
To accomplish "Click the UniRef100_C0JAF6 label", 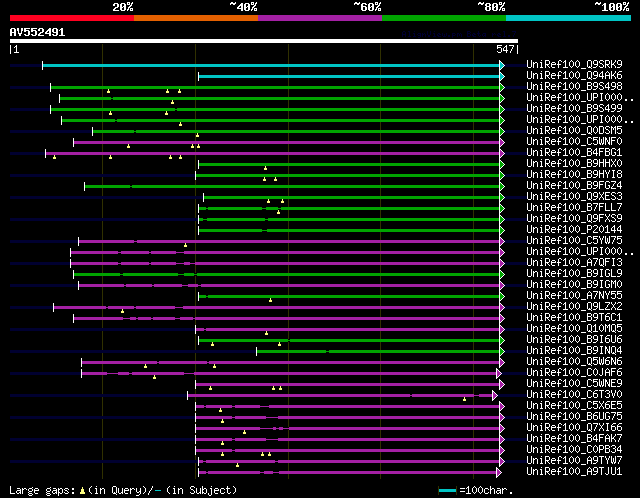I will point(574,373).
